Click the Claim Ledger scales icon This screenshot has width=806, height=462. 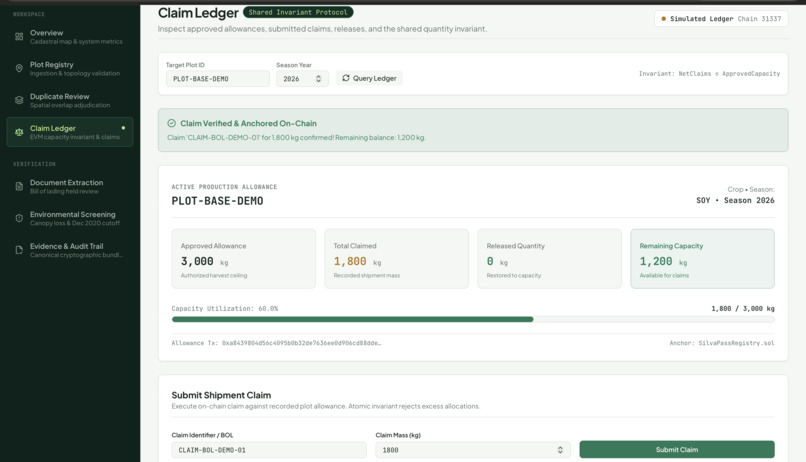click(x=19, y=132)
